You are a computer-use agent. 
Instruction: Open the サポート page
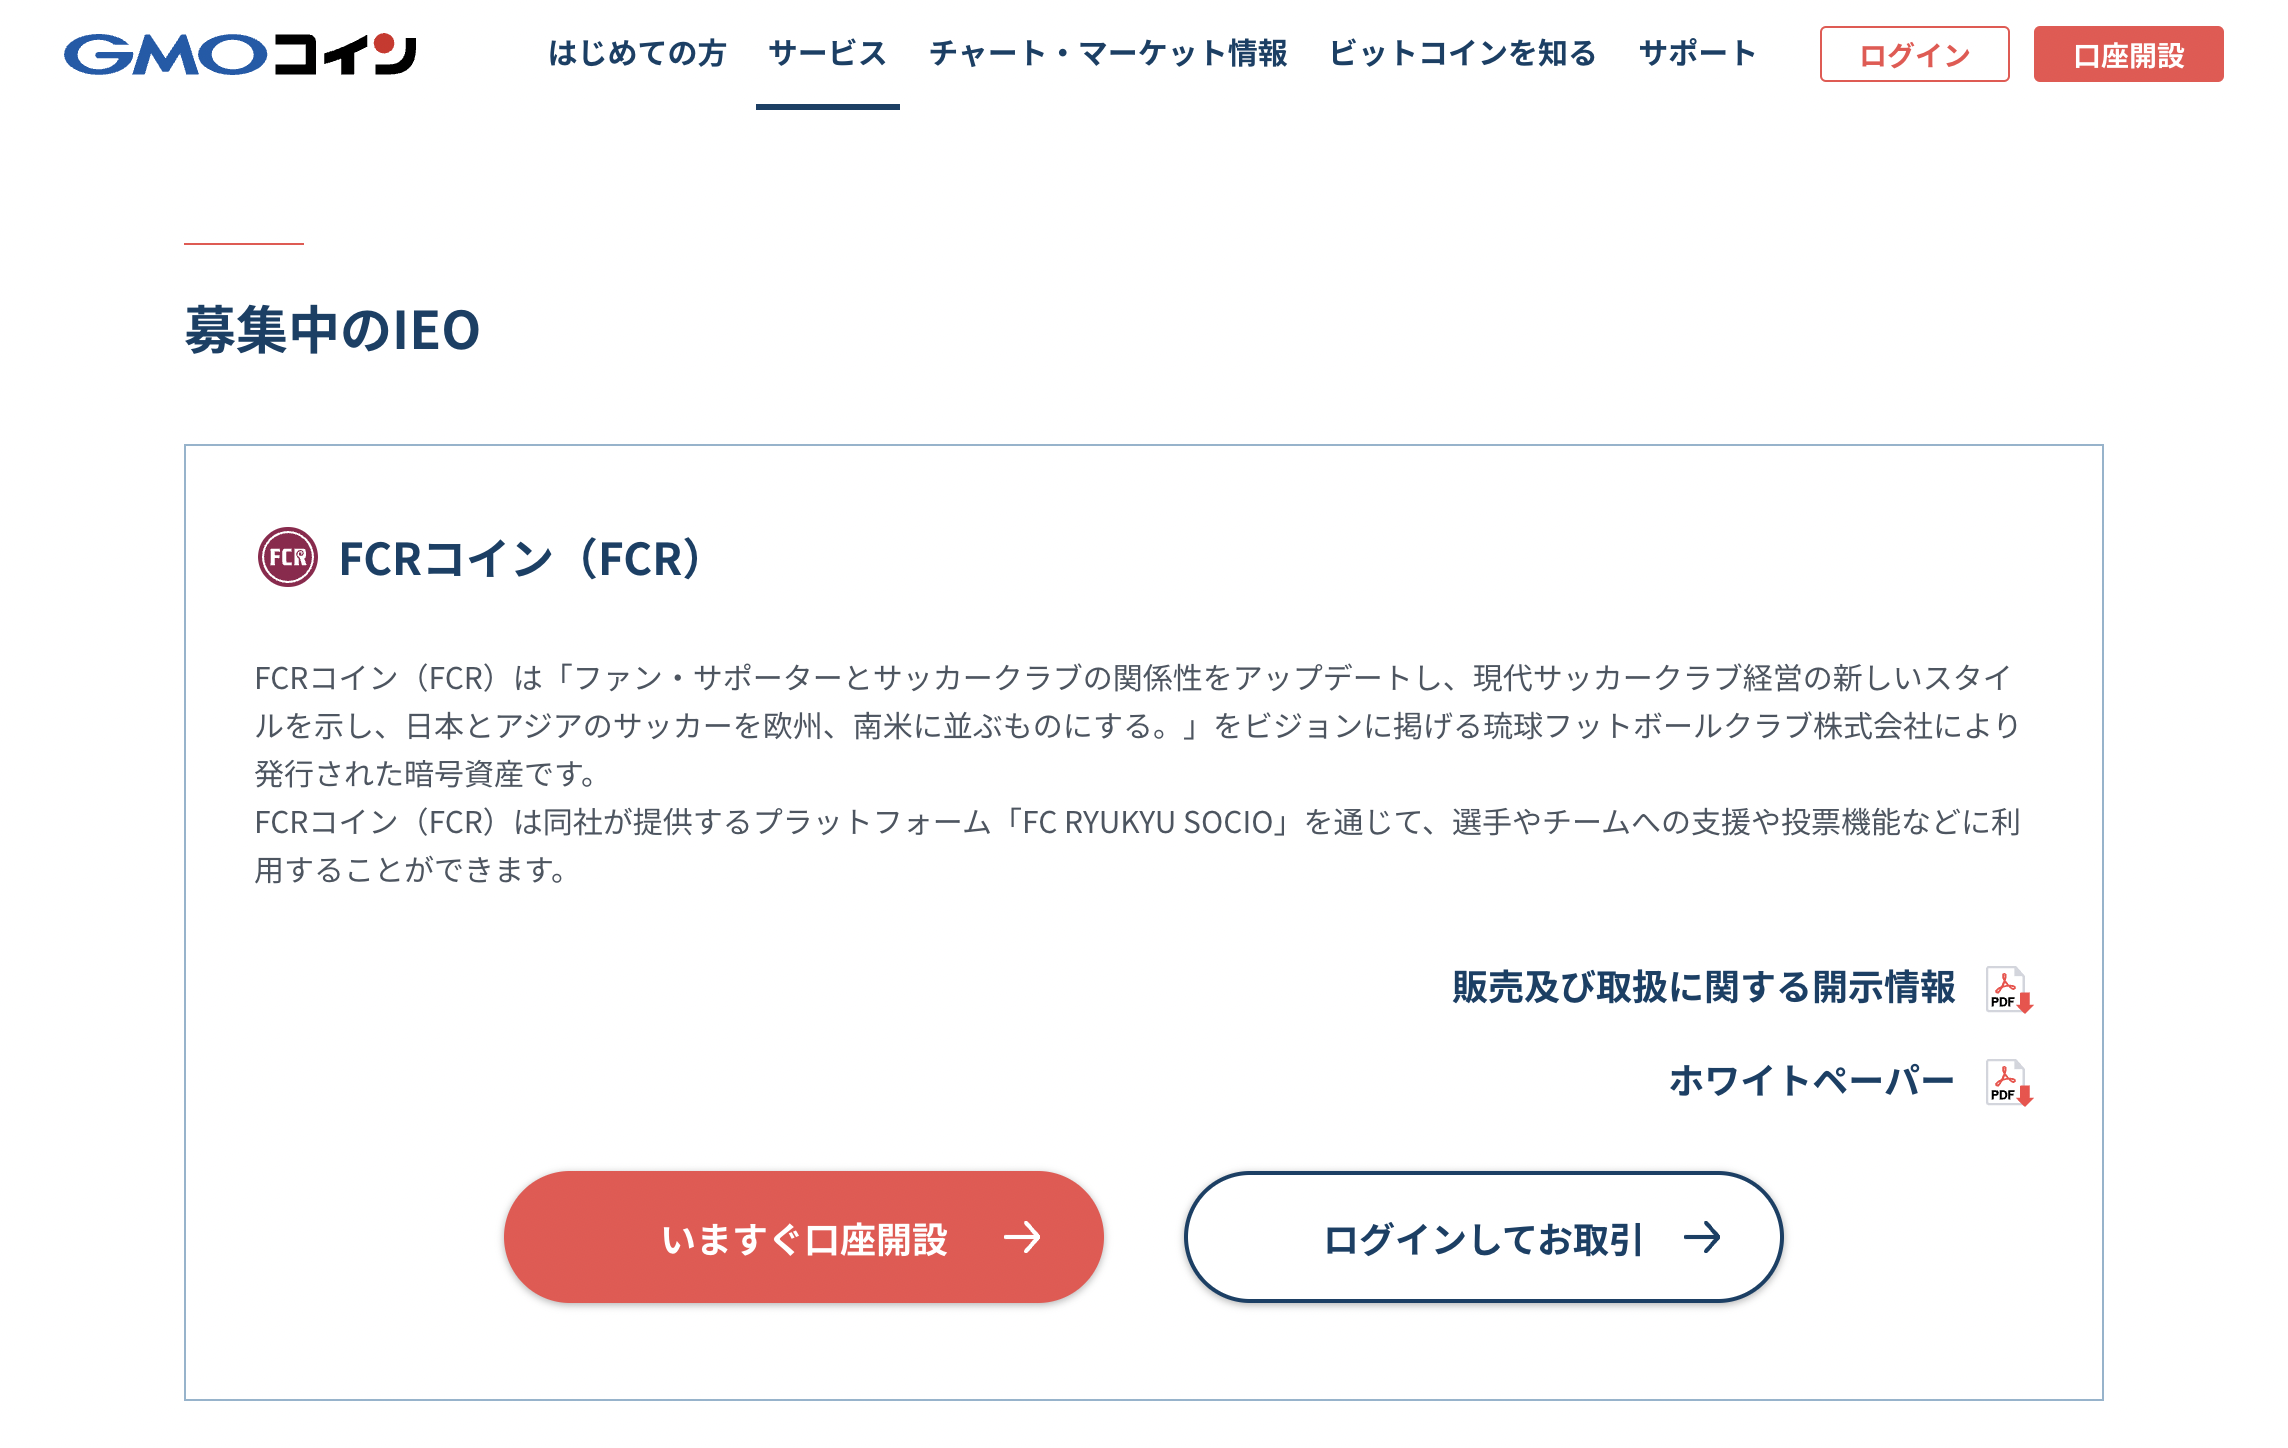point(1696,53)
